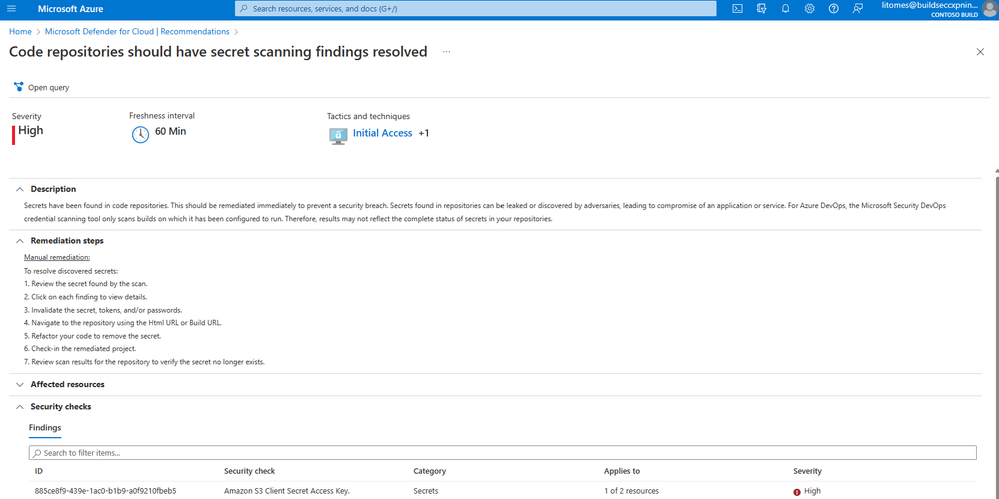Click the Initial Access tactic icon
Viewport: 999px width, 499px height.
coord(338,135)
